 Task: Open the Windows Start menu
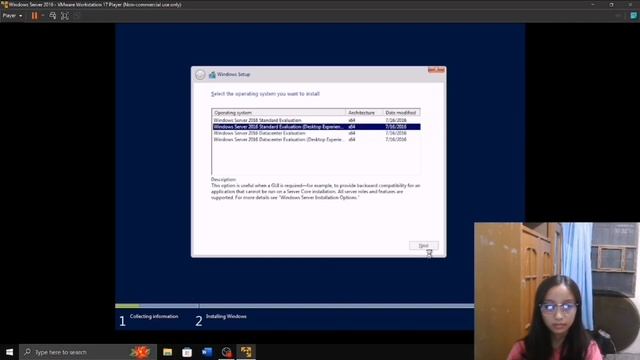[x=9, y=352]
